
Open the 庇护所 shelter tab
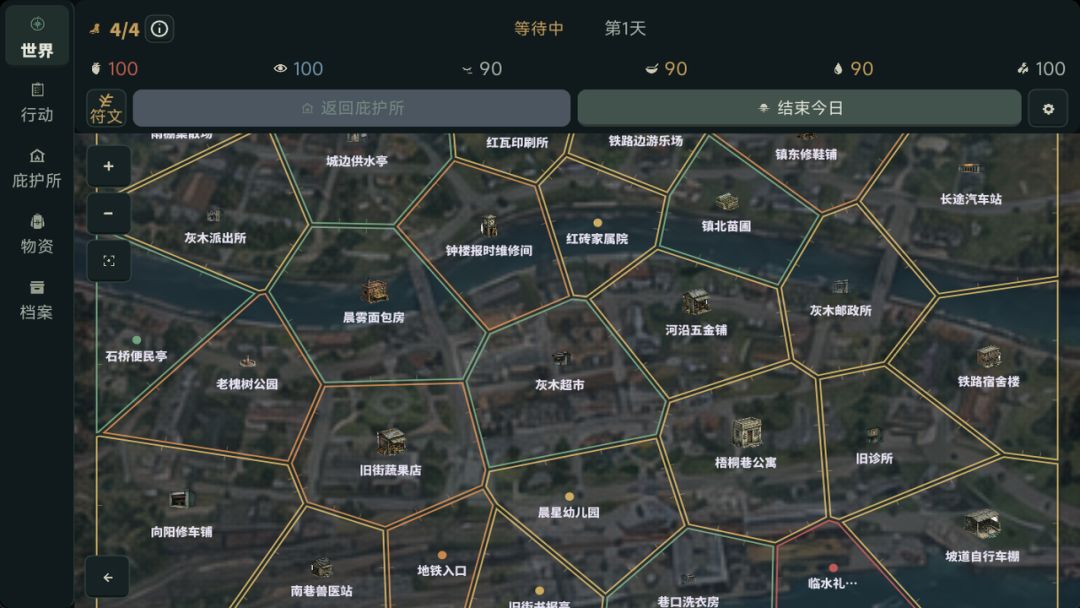(37, 169)
